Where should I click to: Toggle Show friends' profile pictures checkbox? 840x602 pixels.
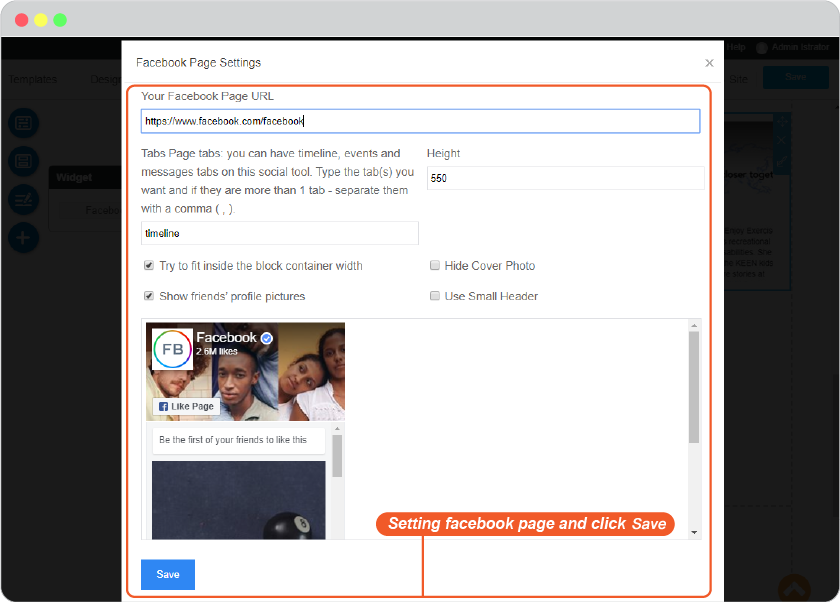149,296
